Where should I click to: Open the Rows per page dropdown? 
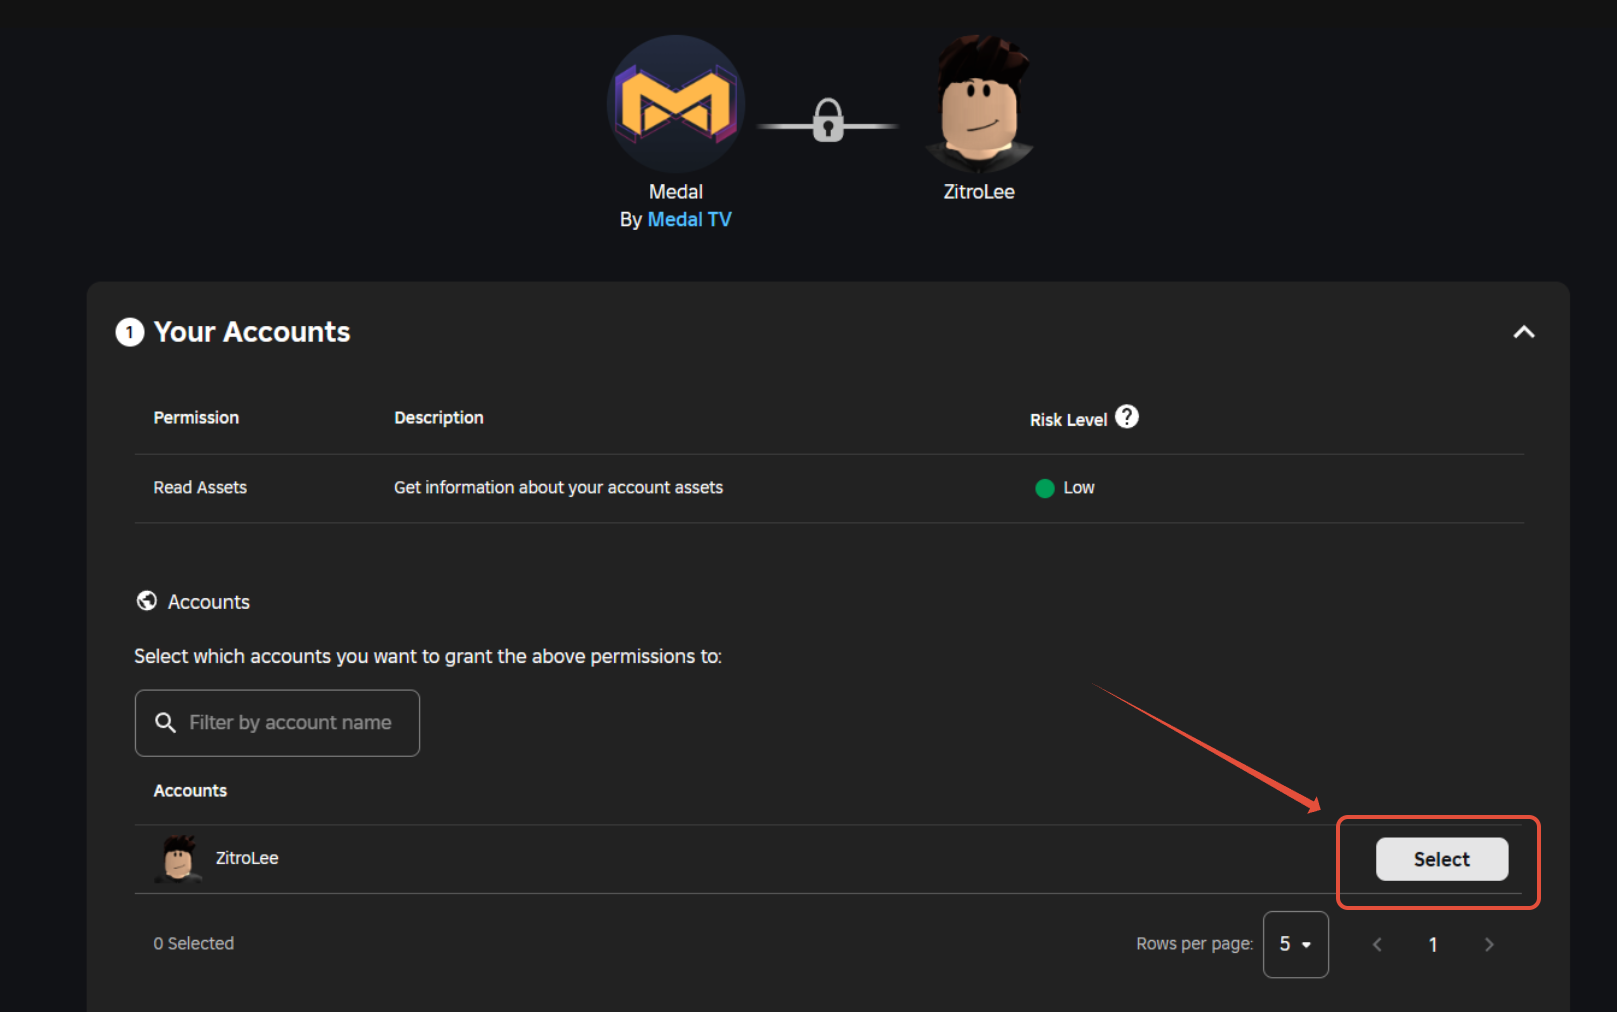pyautogui.click(x=1296, y=944)
